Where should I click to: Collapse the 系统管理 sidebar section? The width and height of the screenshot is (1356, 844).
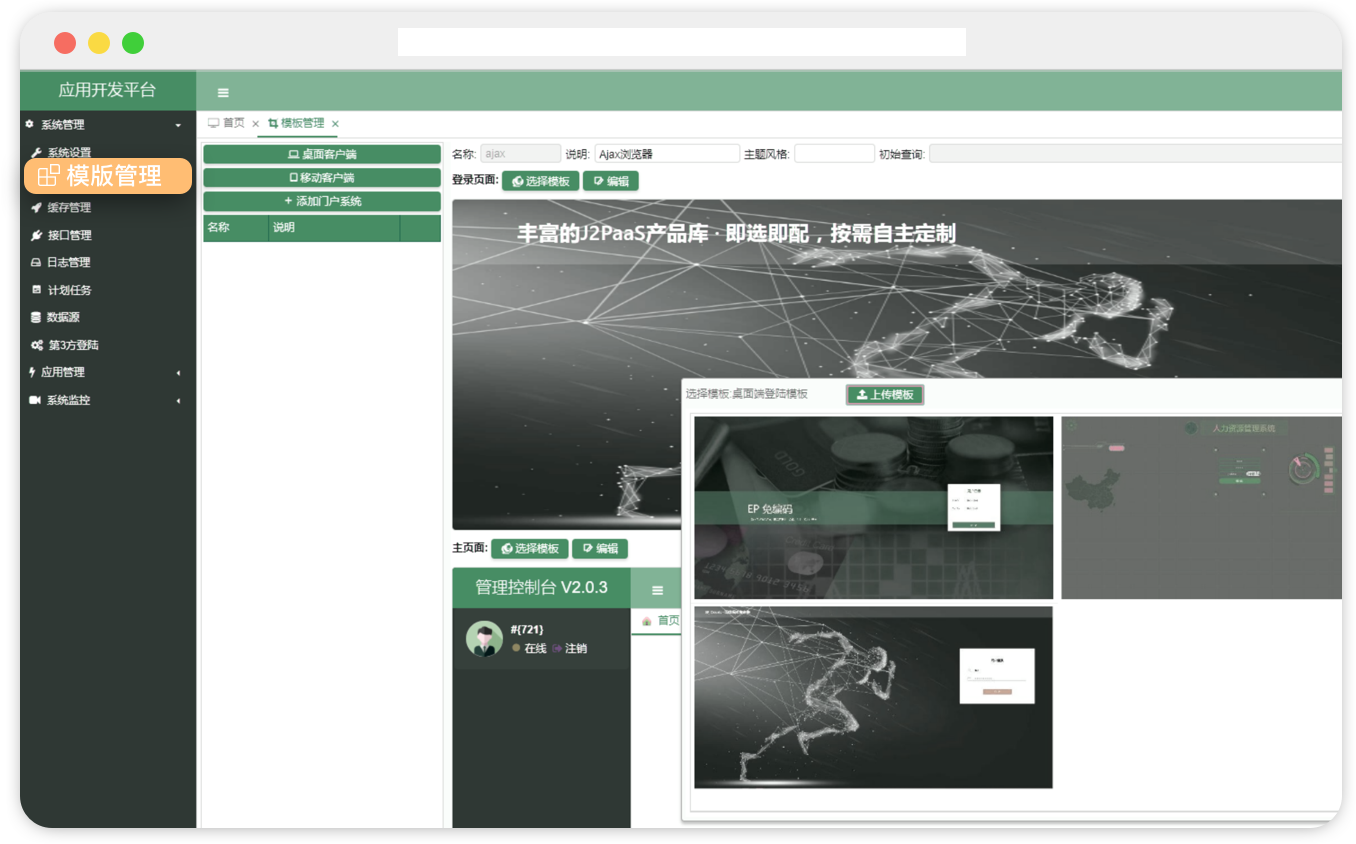[108, 125]
